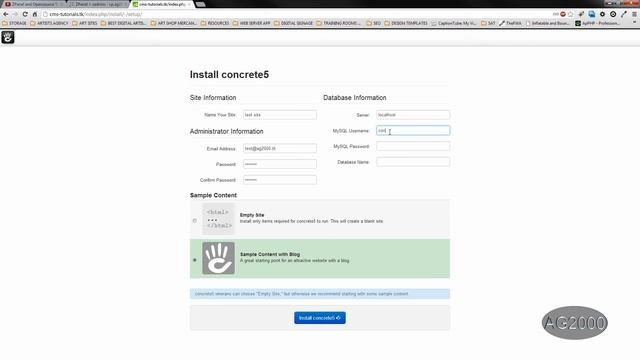Open the ART SITES bookmarks folder

(x=85, y=23)
